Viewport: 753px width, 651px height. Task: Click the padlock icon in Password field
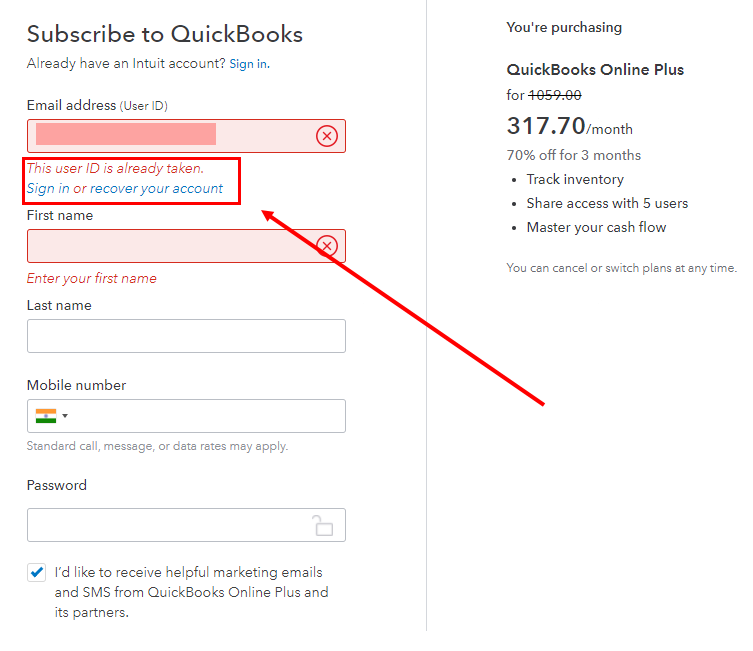322,525
